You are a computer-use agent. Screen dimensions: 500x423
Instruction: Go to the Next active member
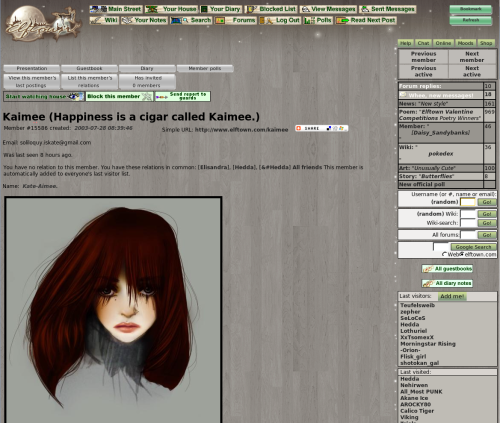[x=472, y=71]
